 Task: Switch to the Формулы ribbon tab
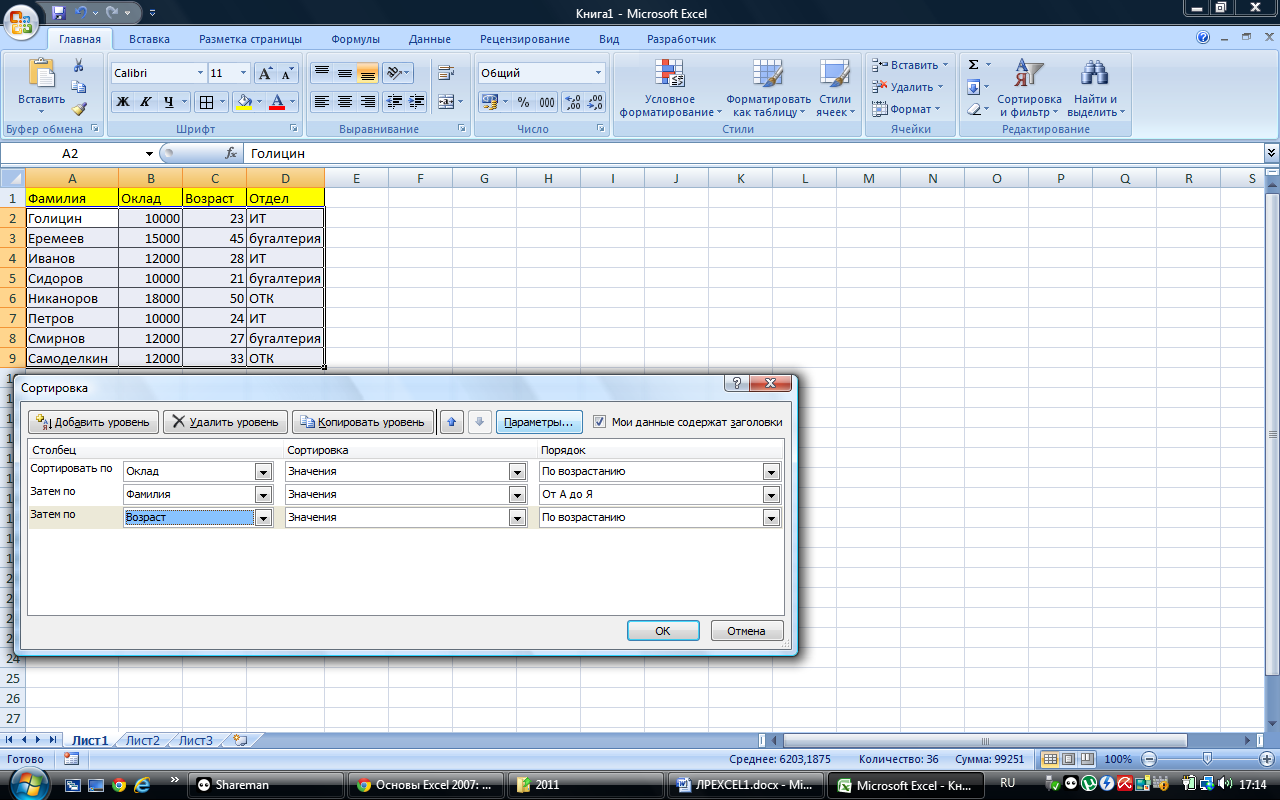[355, 39]
